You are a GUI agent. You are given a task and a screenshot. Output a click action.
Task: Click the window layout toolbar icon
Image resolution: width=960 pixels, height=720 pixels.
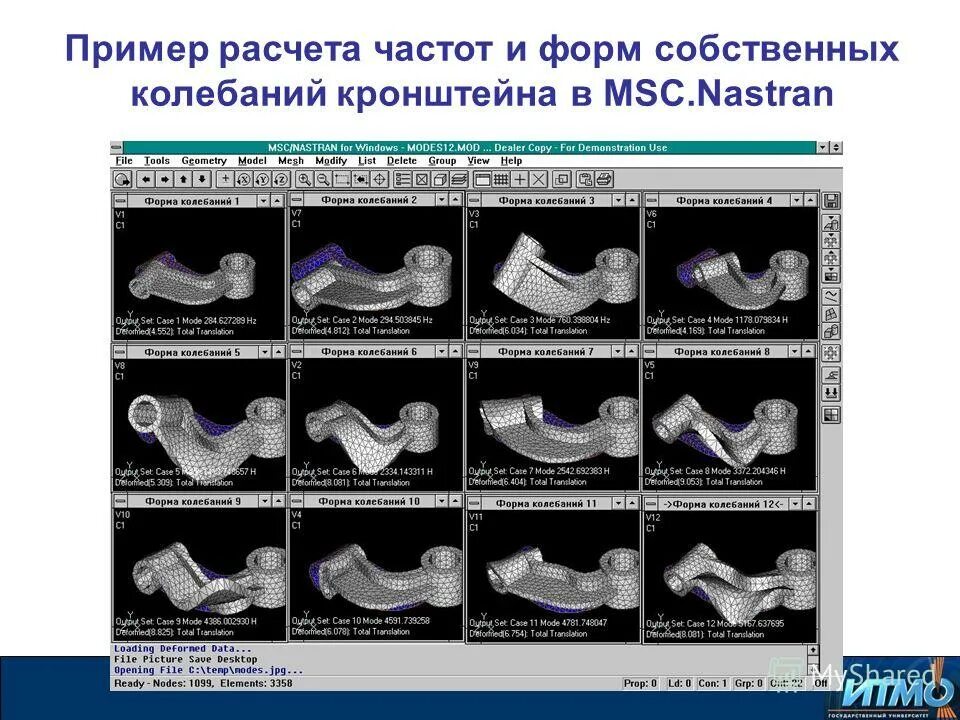tap(483, 179)
